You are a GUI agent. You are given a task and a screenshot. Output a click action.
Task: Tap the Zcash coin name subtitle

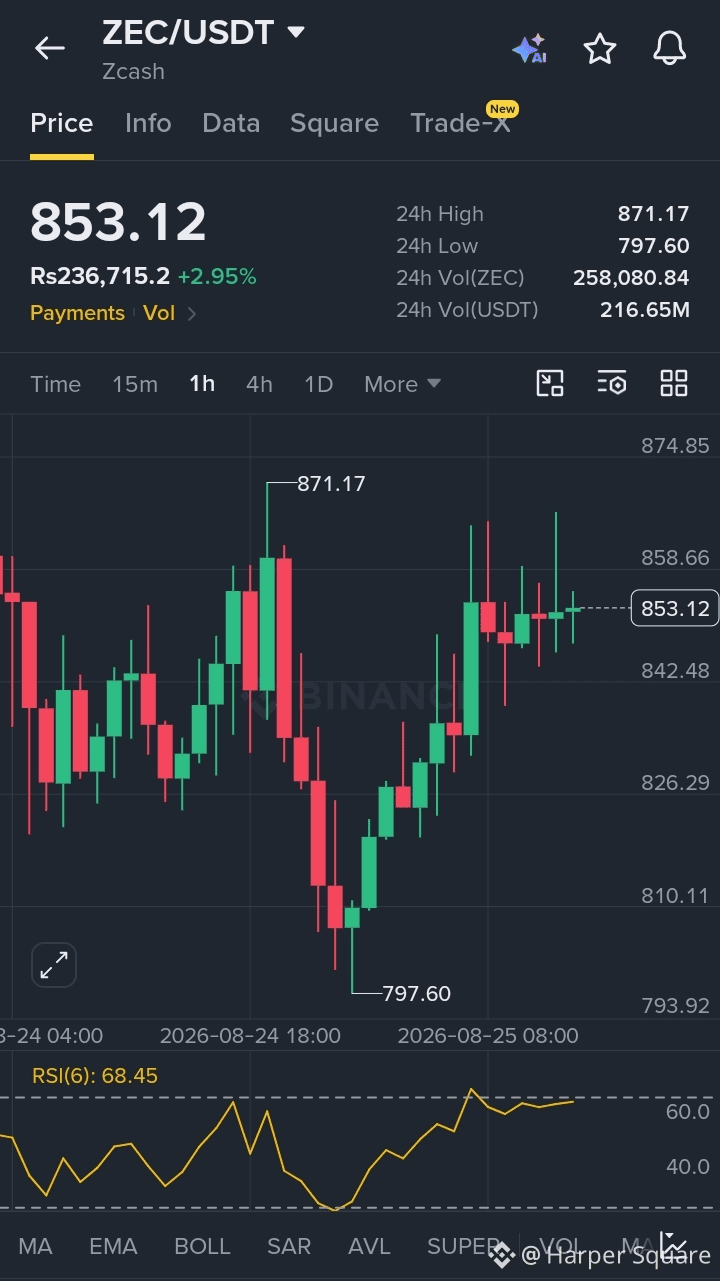[133, 72]
